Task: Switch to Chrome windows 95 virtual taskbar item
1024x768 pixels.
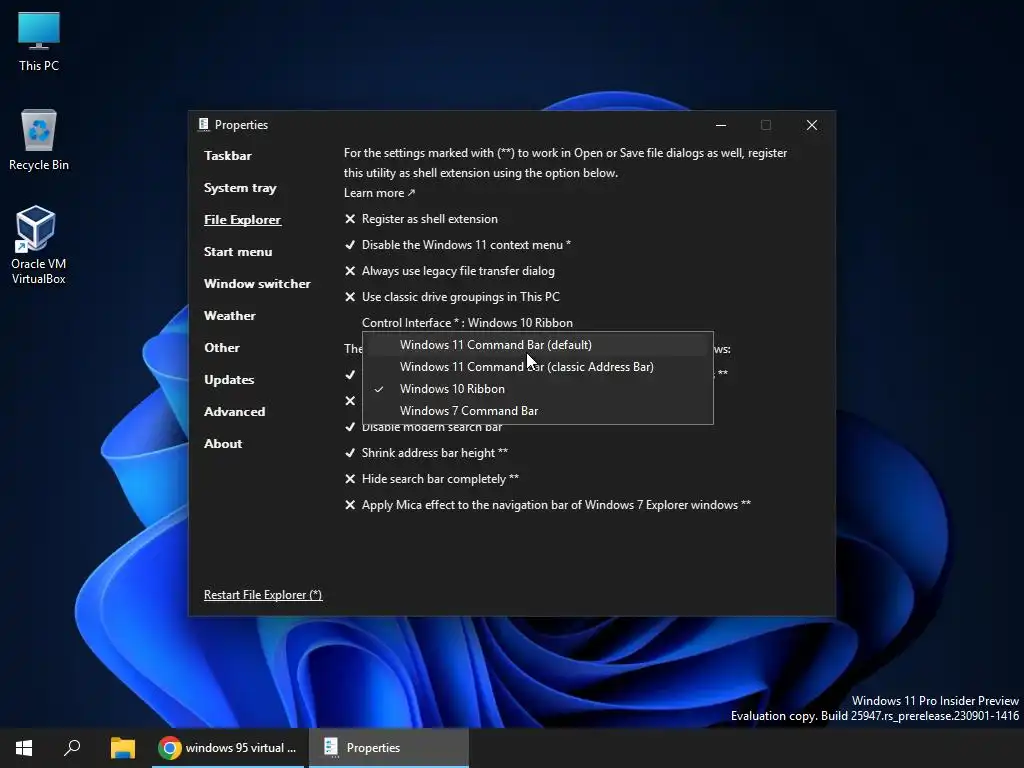Action: point(228,748)
